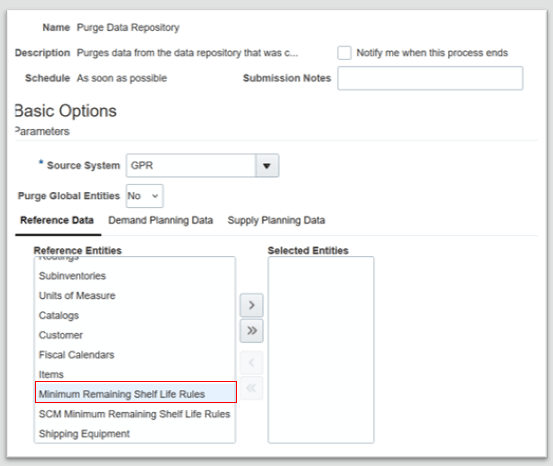Select Minimum Remaining Shelf Life Rules
Viewport: 553px width, 466px height.
[136, 392]
